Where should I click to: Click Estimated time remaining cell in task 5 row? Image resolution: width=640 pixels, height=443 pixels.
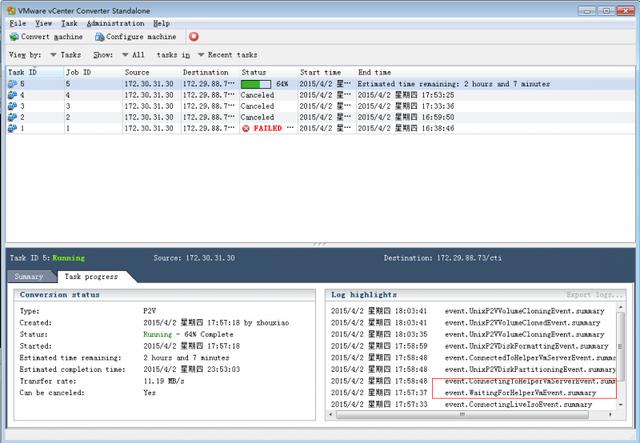point(453,84)
